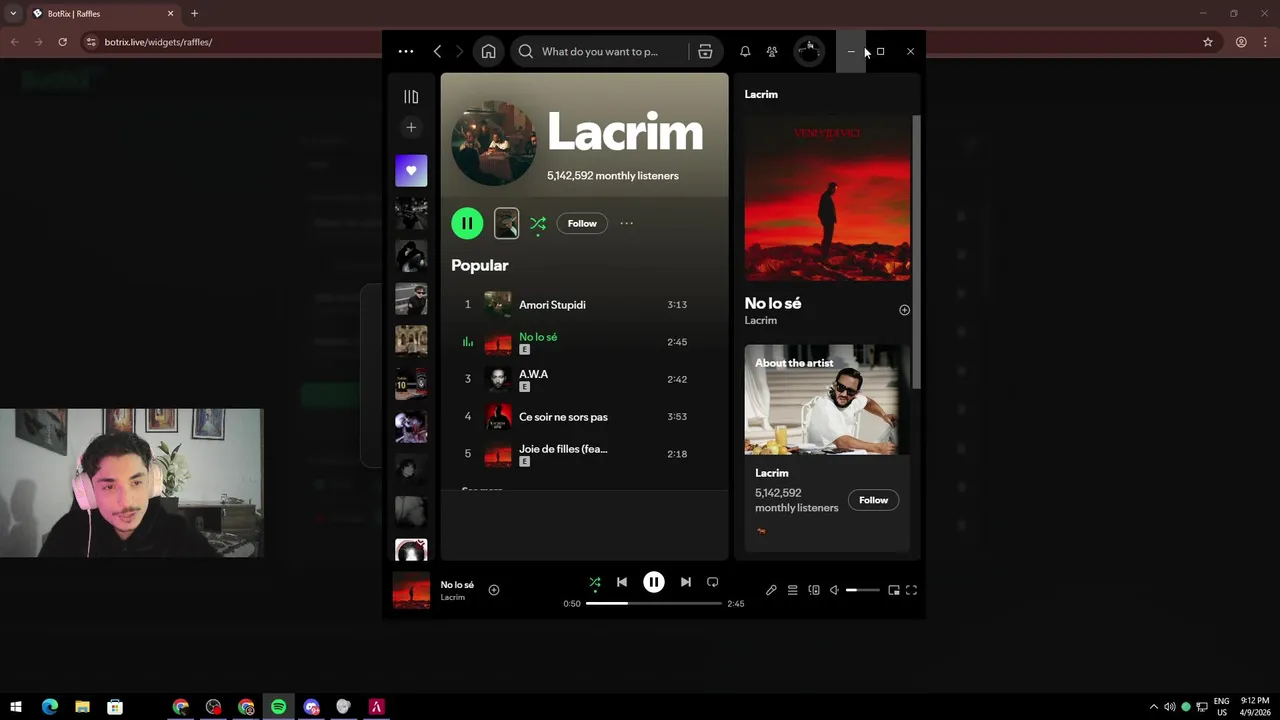This screenshot has height=720, width=1280.
Task: Open Microsoft Store from taskbar
Action: pyautogui.click(x=115, y=707)
